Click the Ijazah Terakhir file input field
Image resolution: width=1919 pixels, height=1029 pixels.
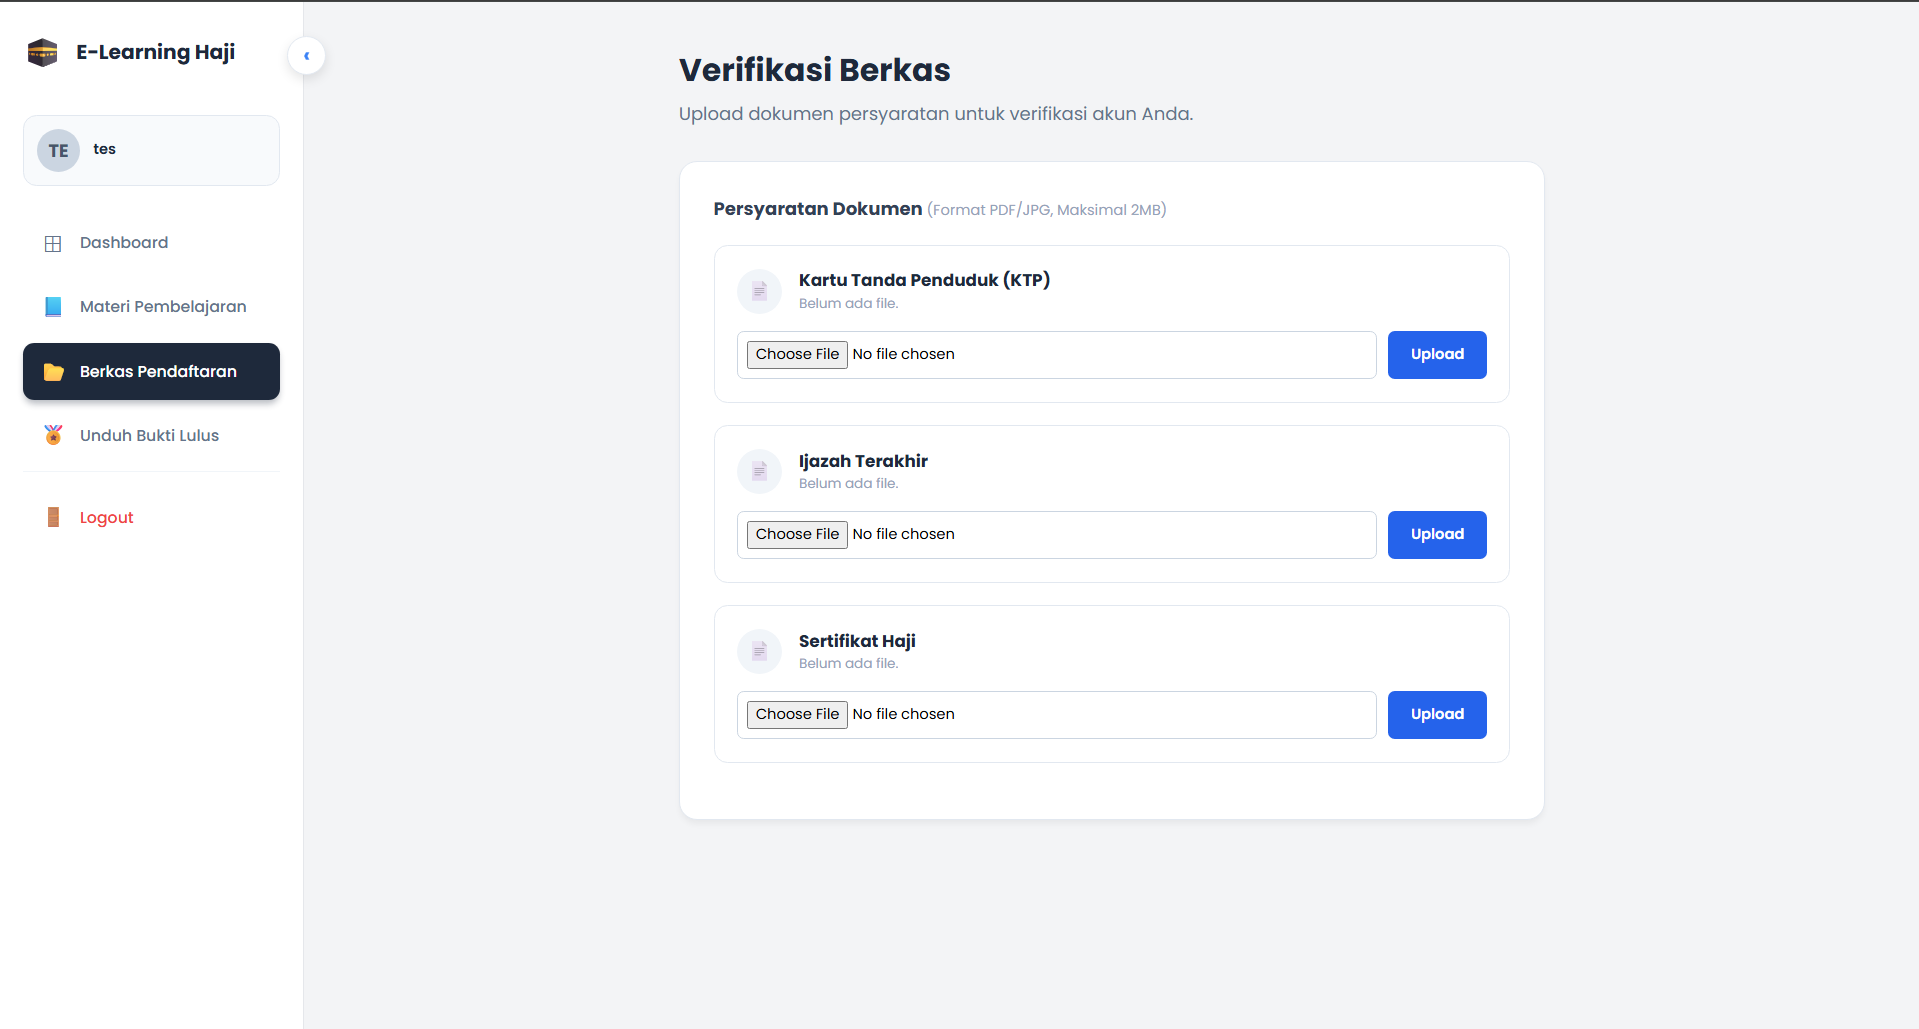point(1057,535)
